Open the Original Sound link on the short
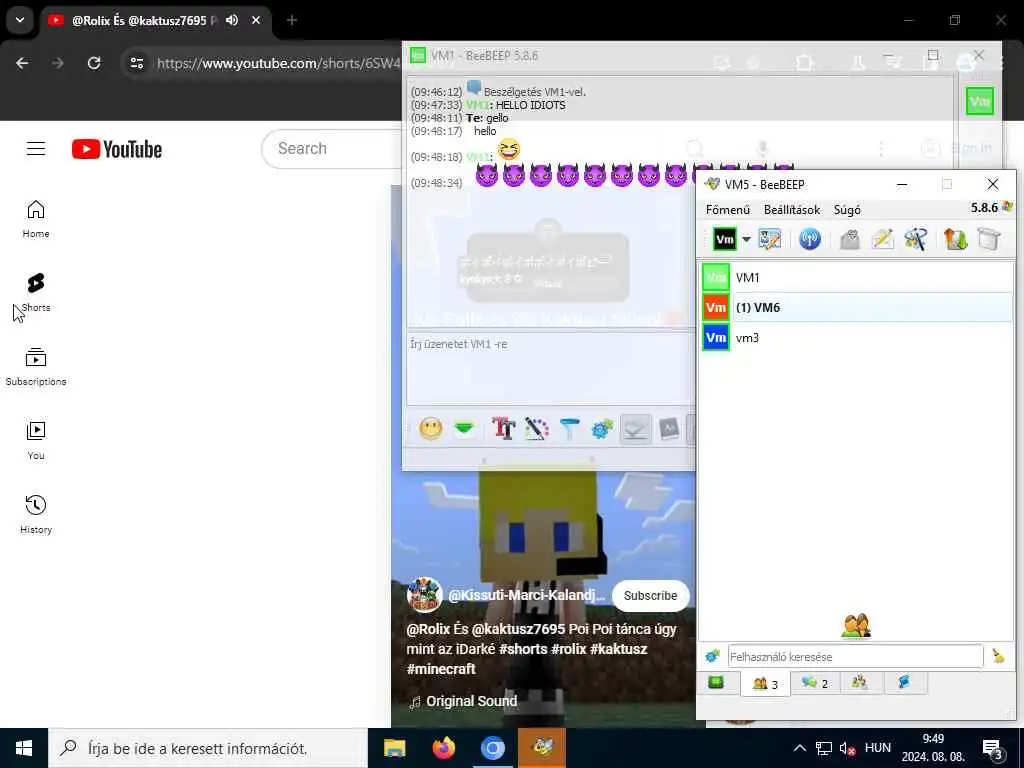Screen dimensions: 1024x768 (472, 701)
